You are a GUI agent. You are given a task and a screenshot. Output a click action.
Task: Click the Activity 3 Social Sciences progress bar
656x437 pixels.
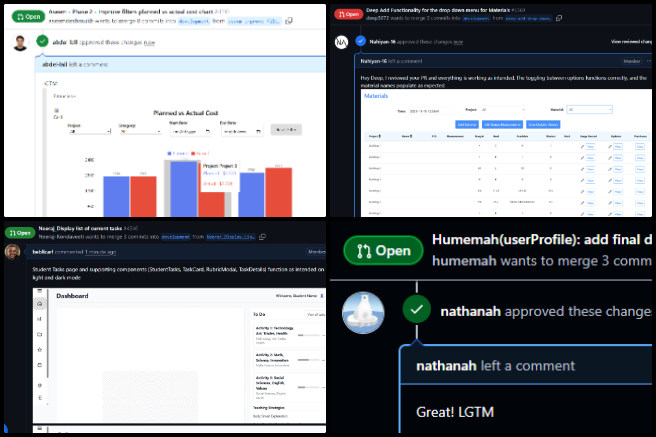309,387
